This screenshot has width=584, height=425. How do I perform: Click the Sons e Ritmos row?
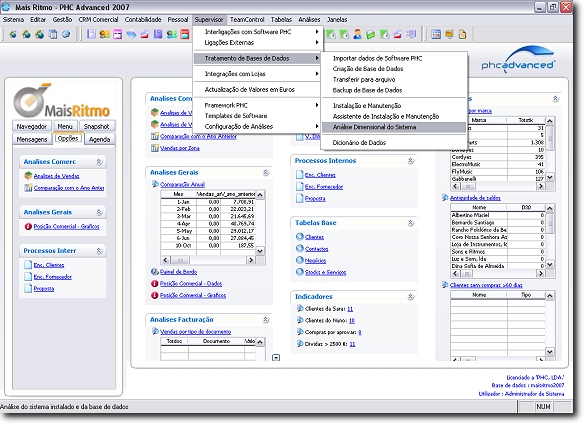(498, 251)
